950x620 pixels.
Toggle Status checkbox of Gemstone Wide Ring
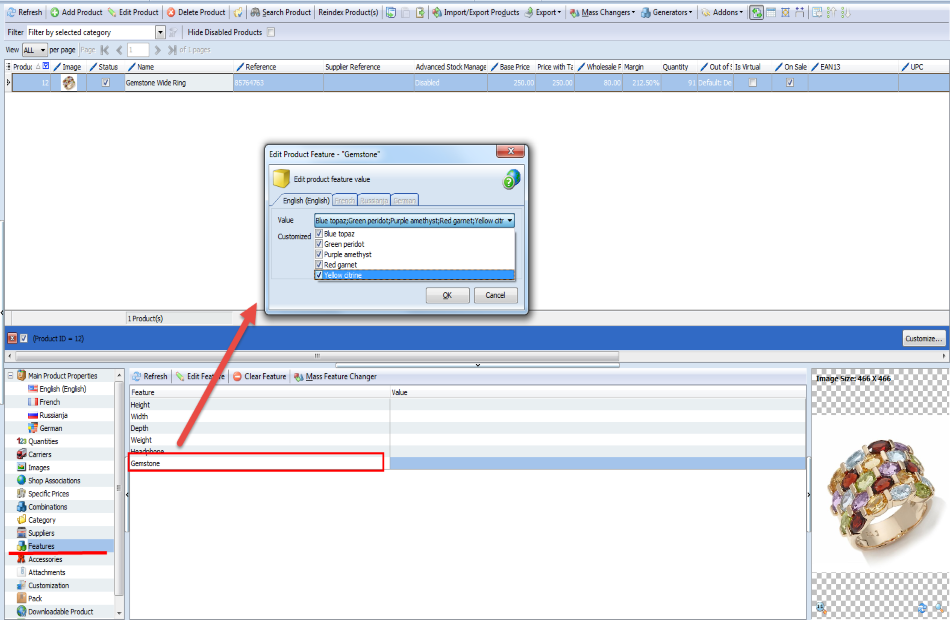(105, 82)
